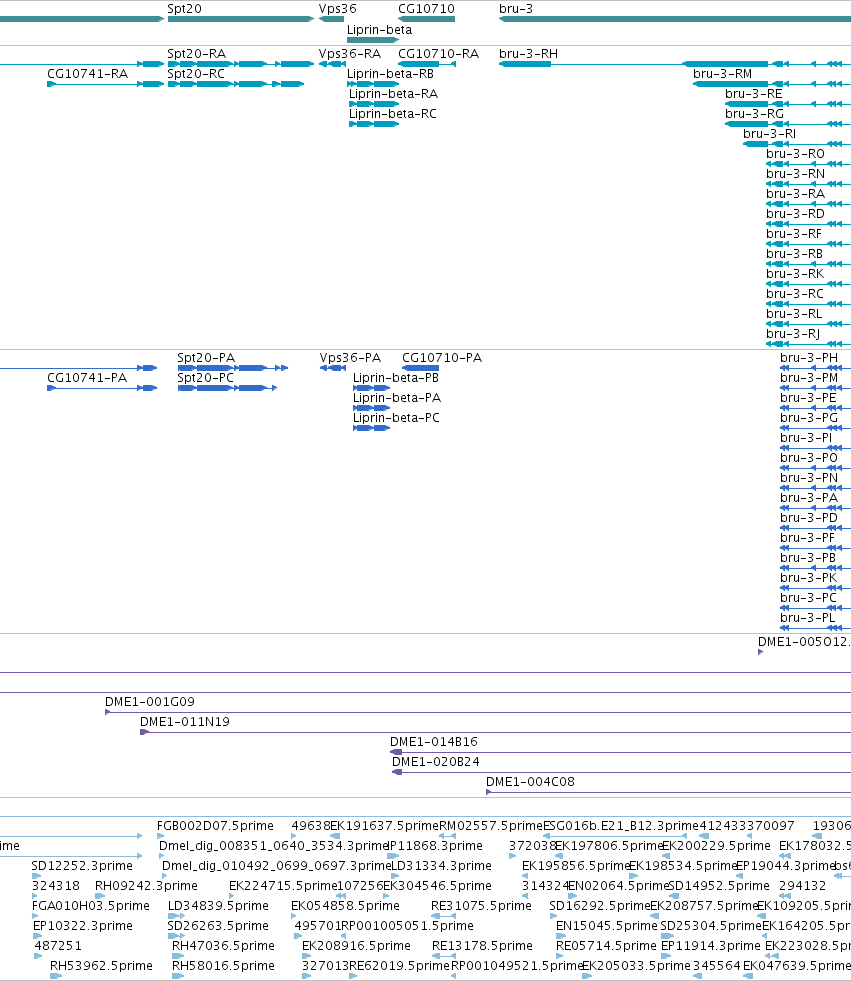
Task: Click protein bru-3-PL
Action: coord(815,628)
